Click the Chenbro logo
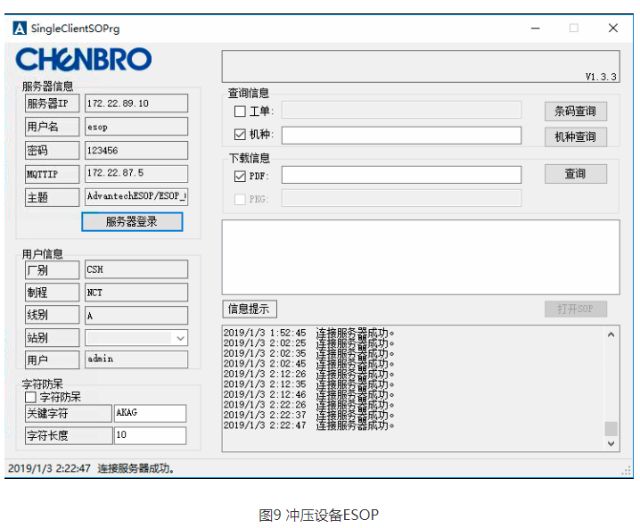The image size is (640, 528). [x=85, y=61]
